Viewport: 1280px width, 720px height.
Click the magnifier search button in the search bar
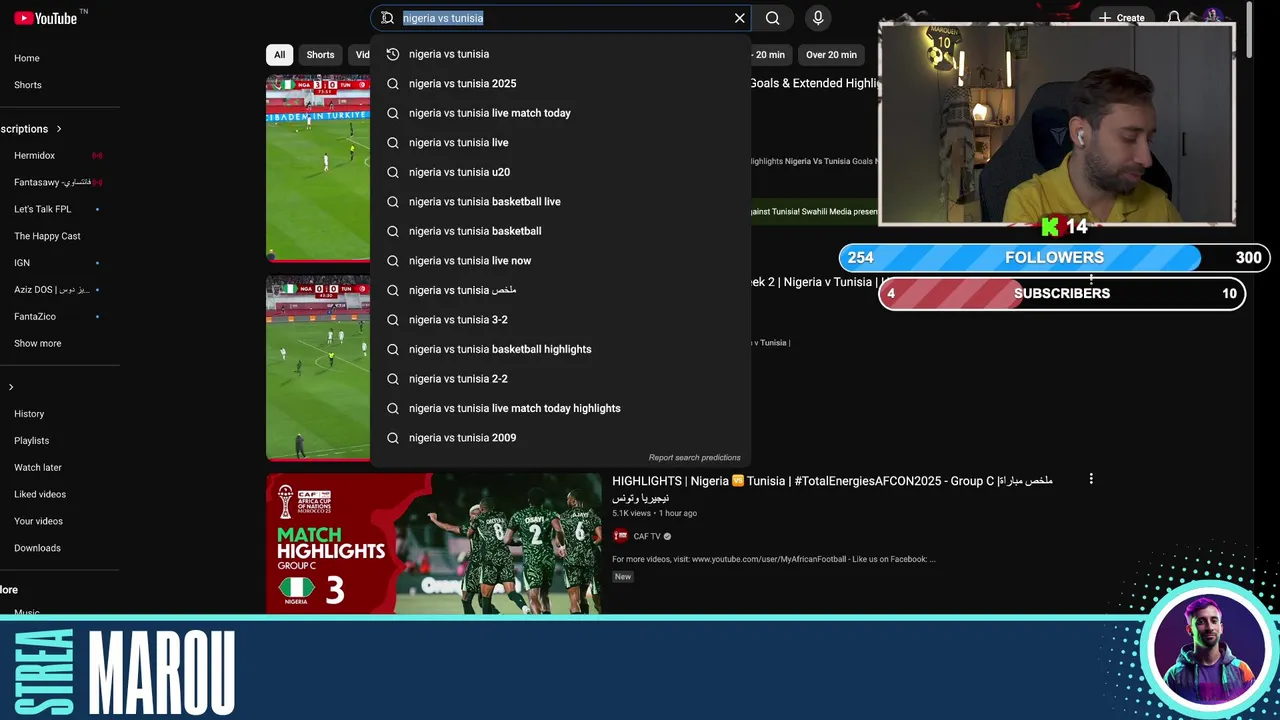(773, 18)
